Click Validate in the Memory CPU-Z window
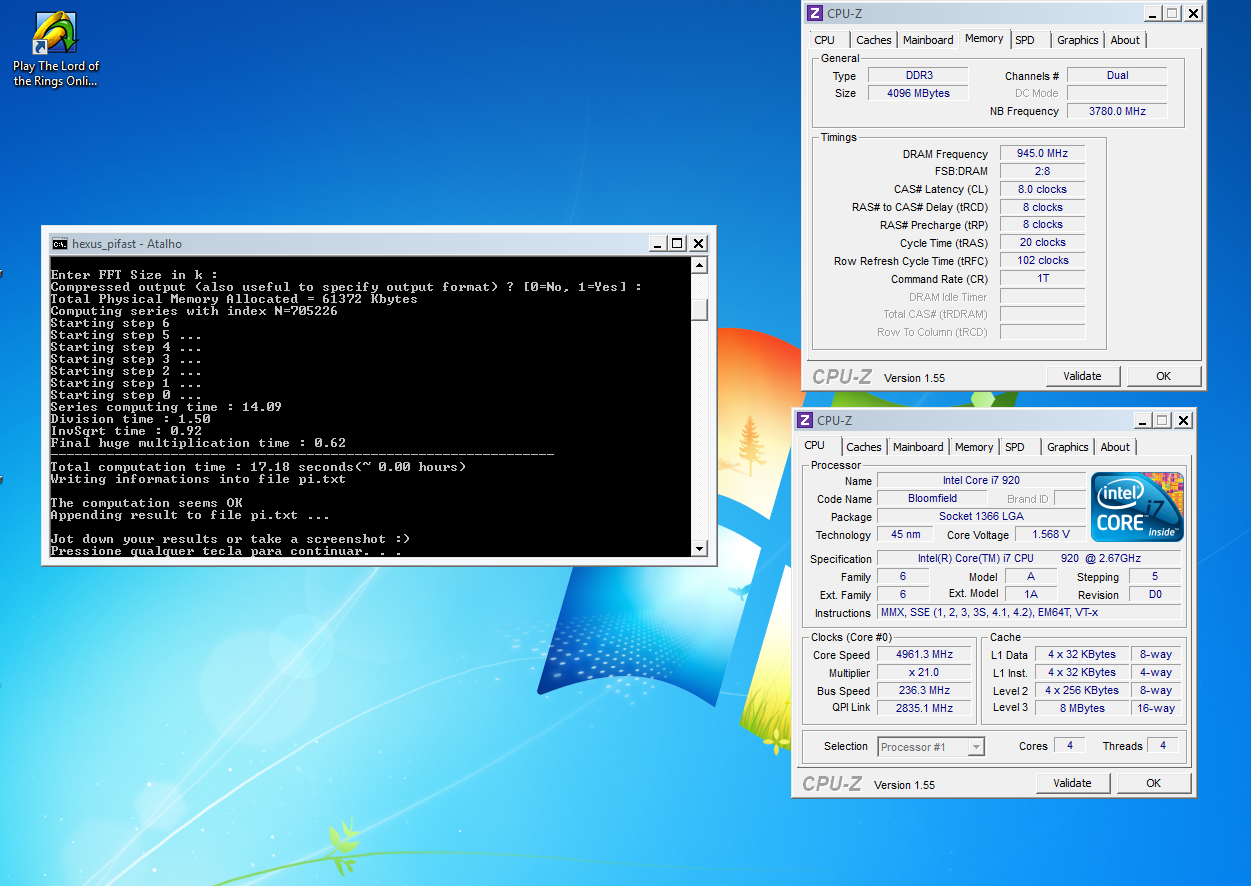The width and height of the screenshot is (1251, 886). point(1083,376)
